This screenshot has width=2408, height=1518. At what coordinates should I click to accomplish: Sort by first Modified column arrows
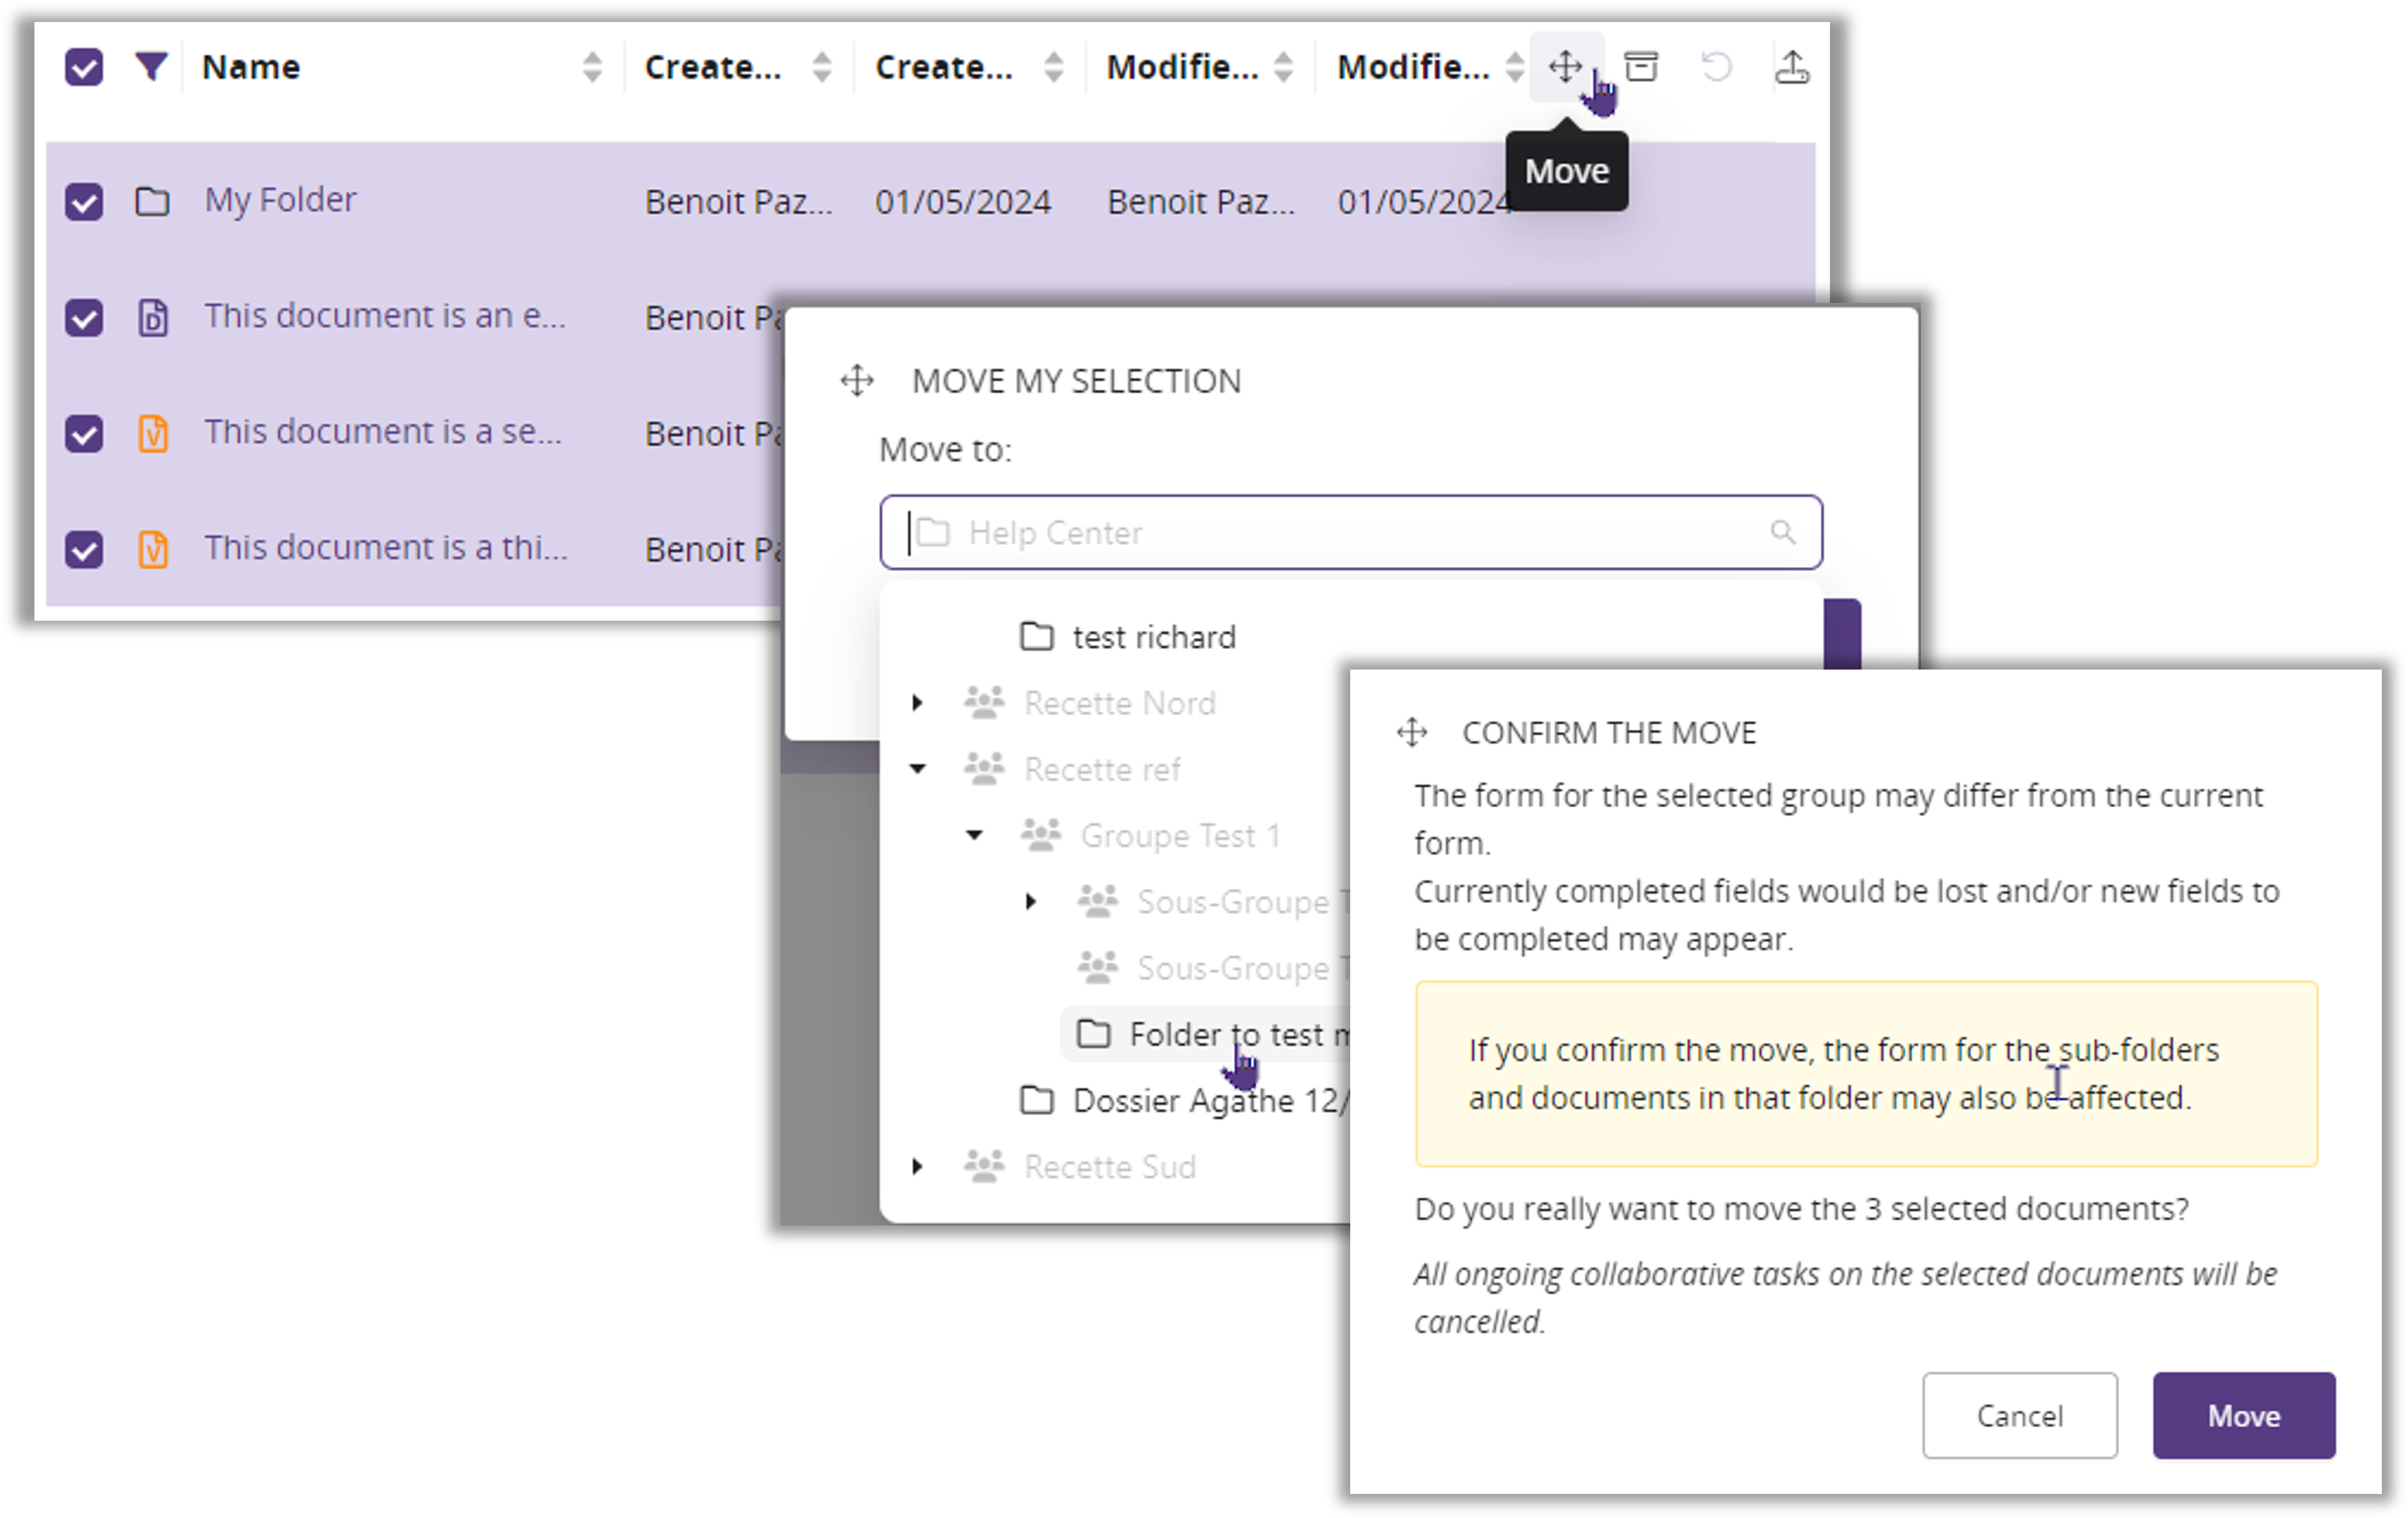click(1283, 67)
